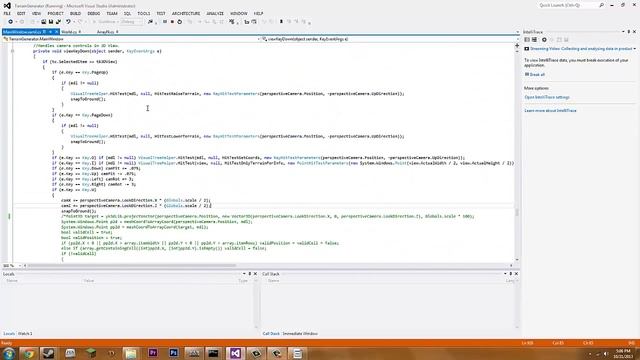Click the find-in-files toolbar icon
The image size is (640, 360).
coord(150,22)
